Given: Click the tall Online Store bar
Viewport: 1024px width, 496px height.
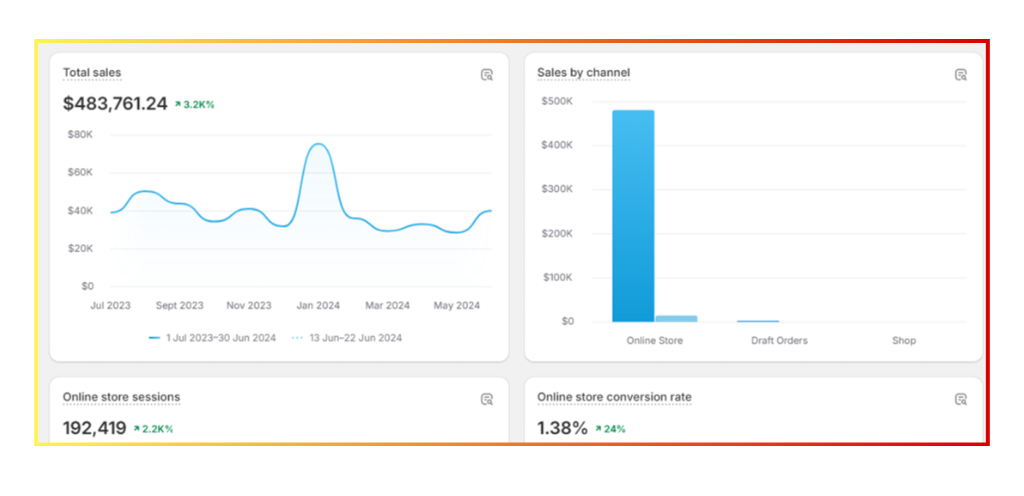Looking at the screenshot, I should pos(633,215).
